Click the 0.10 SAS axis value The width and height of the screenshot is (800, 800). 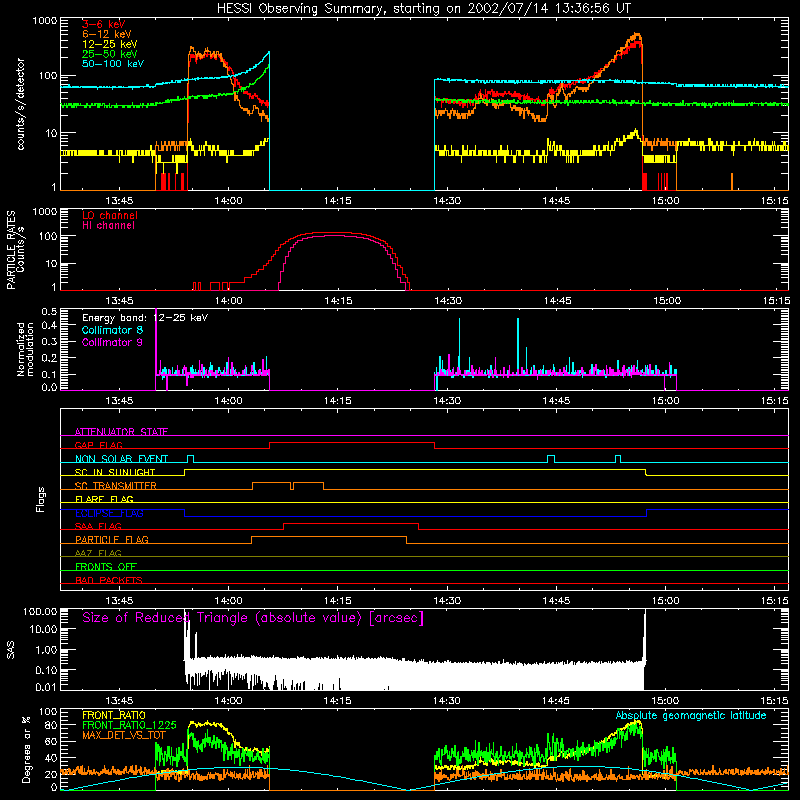click(x=46, y=670)
